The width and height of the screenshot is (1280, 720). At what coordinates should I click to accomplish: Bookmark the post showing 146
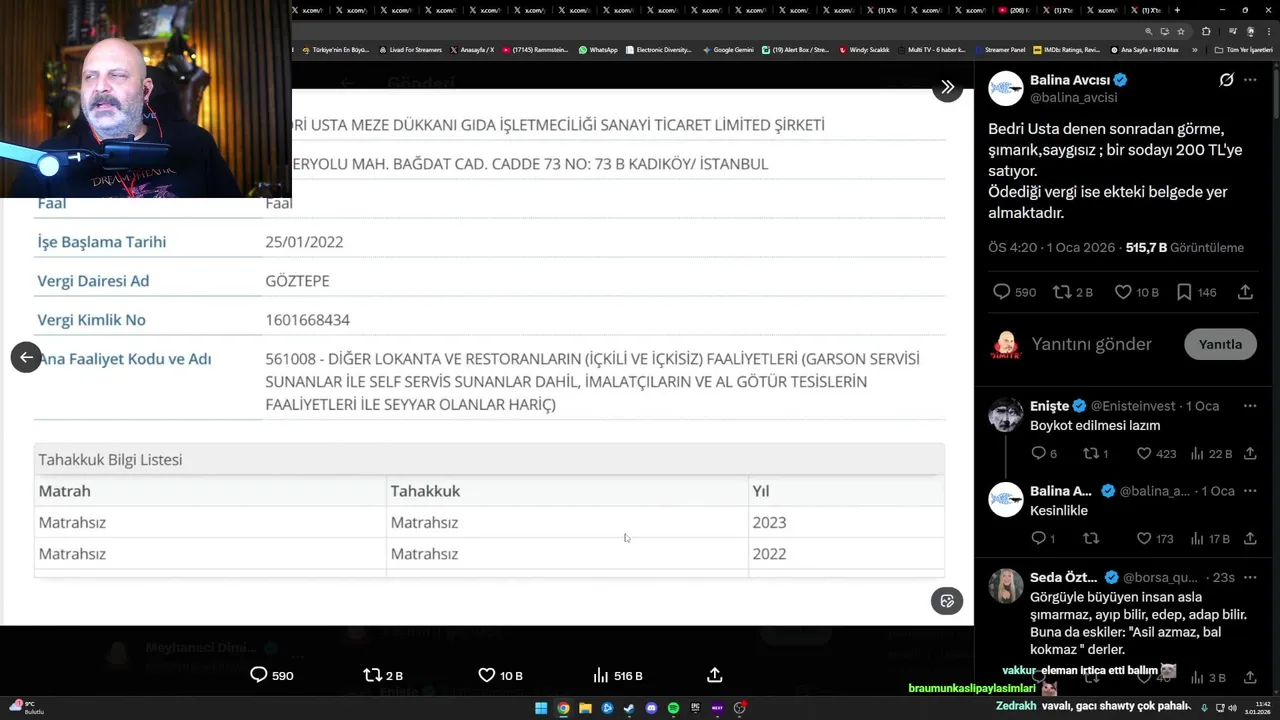(1196, 292)
